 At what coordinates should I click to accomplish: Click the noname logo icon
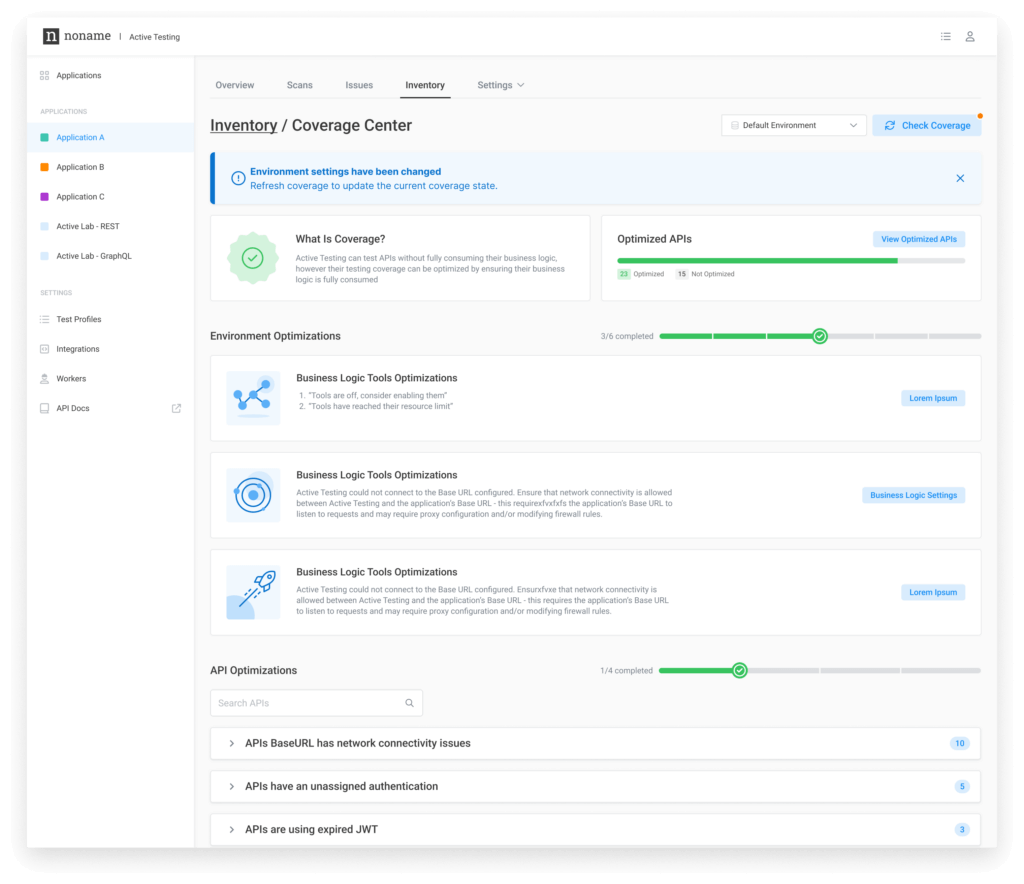(51, 36)
